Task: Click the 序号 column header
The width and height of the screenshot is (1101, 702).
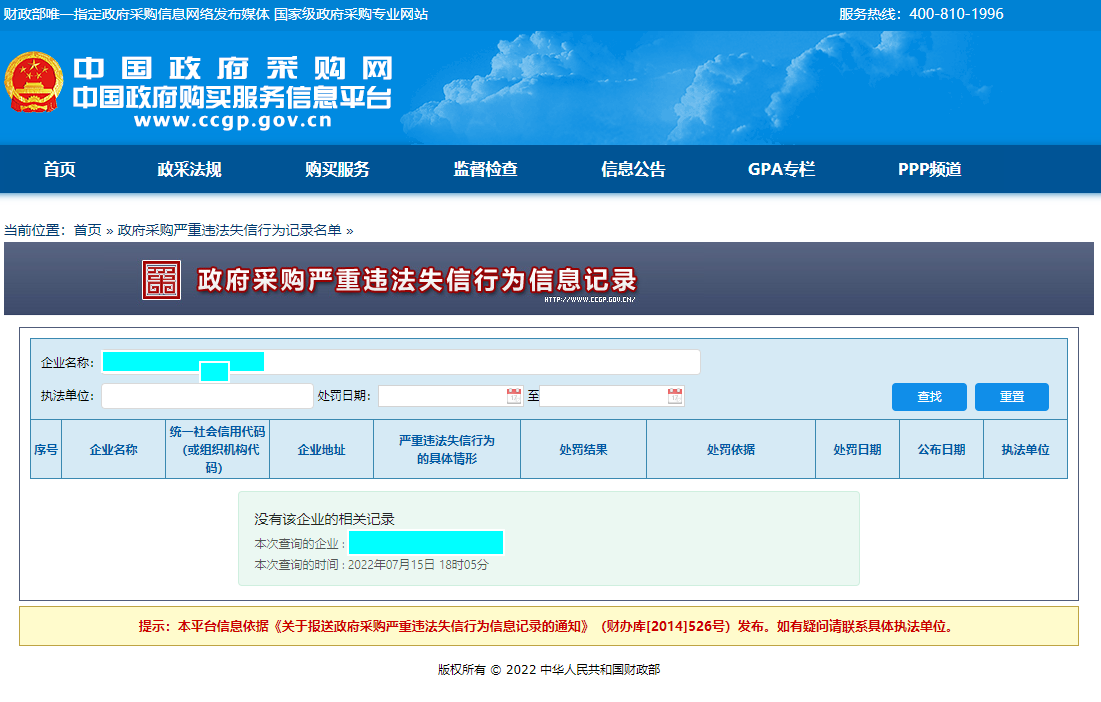Action: click(46, 449)
